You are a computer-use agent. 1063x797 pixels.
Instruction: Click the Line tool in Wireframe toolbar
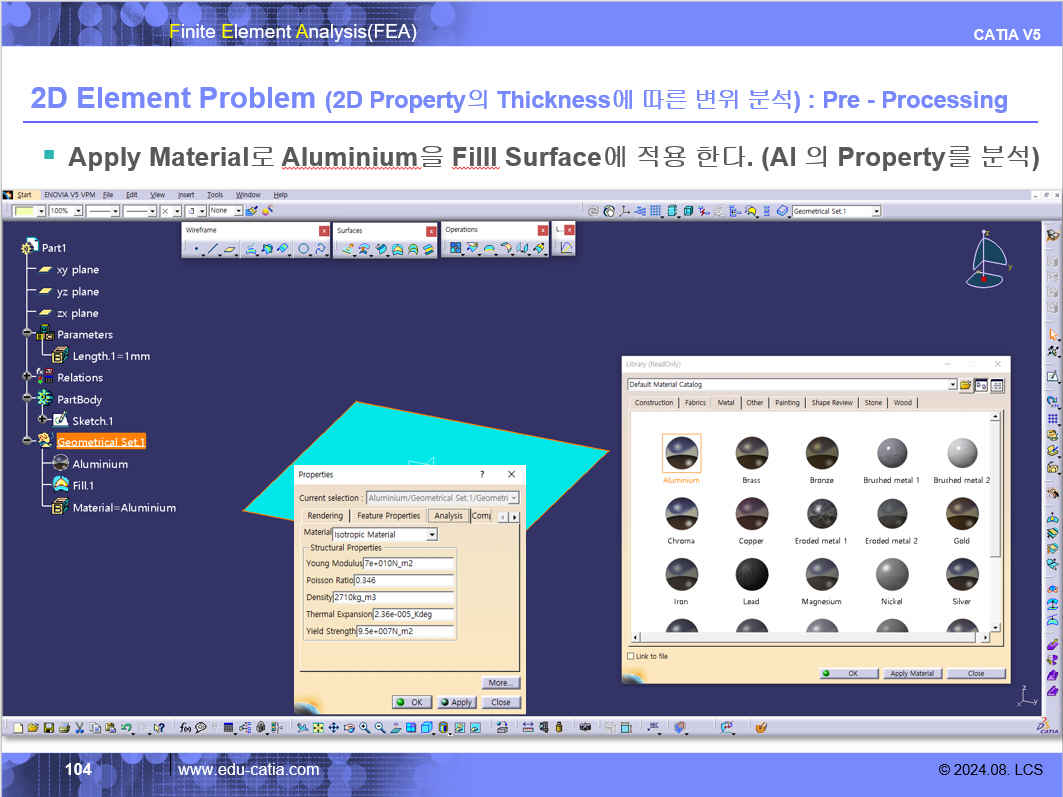click(212, 248)
